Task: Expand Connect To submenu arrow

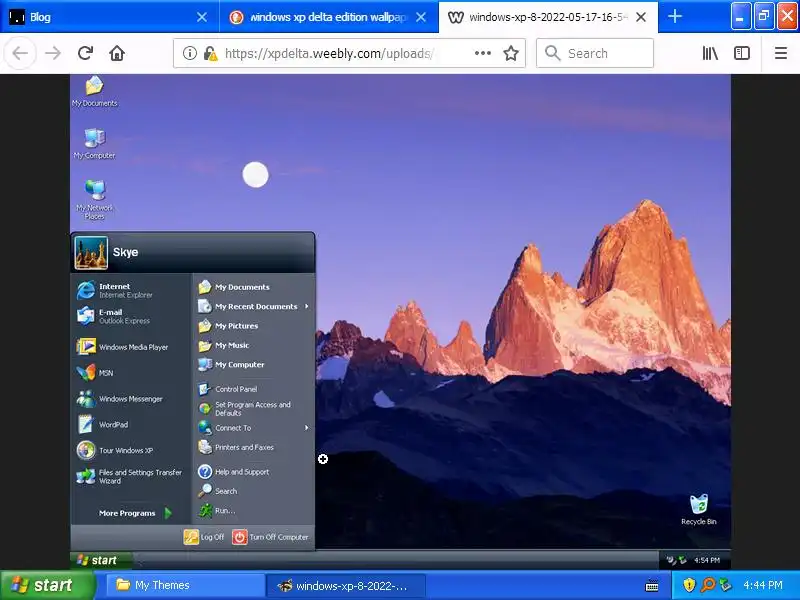Action: tap(307, 428)
